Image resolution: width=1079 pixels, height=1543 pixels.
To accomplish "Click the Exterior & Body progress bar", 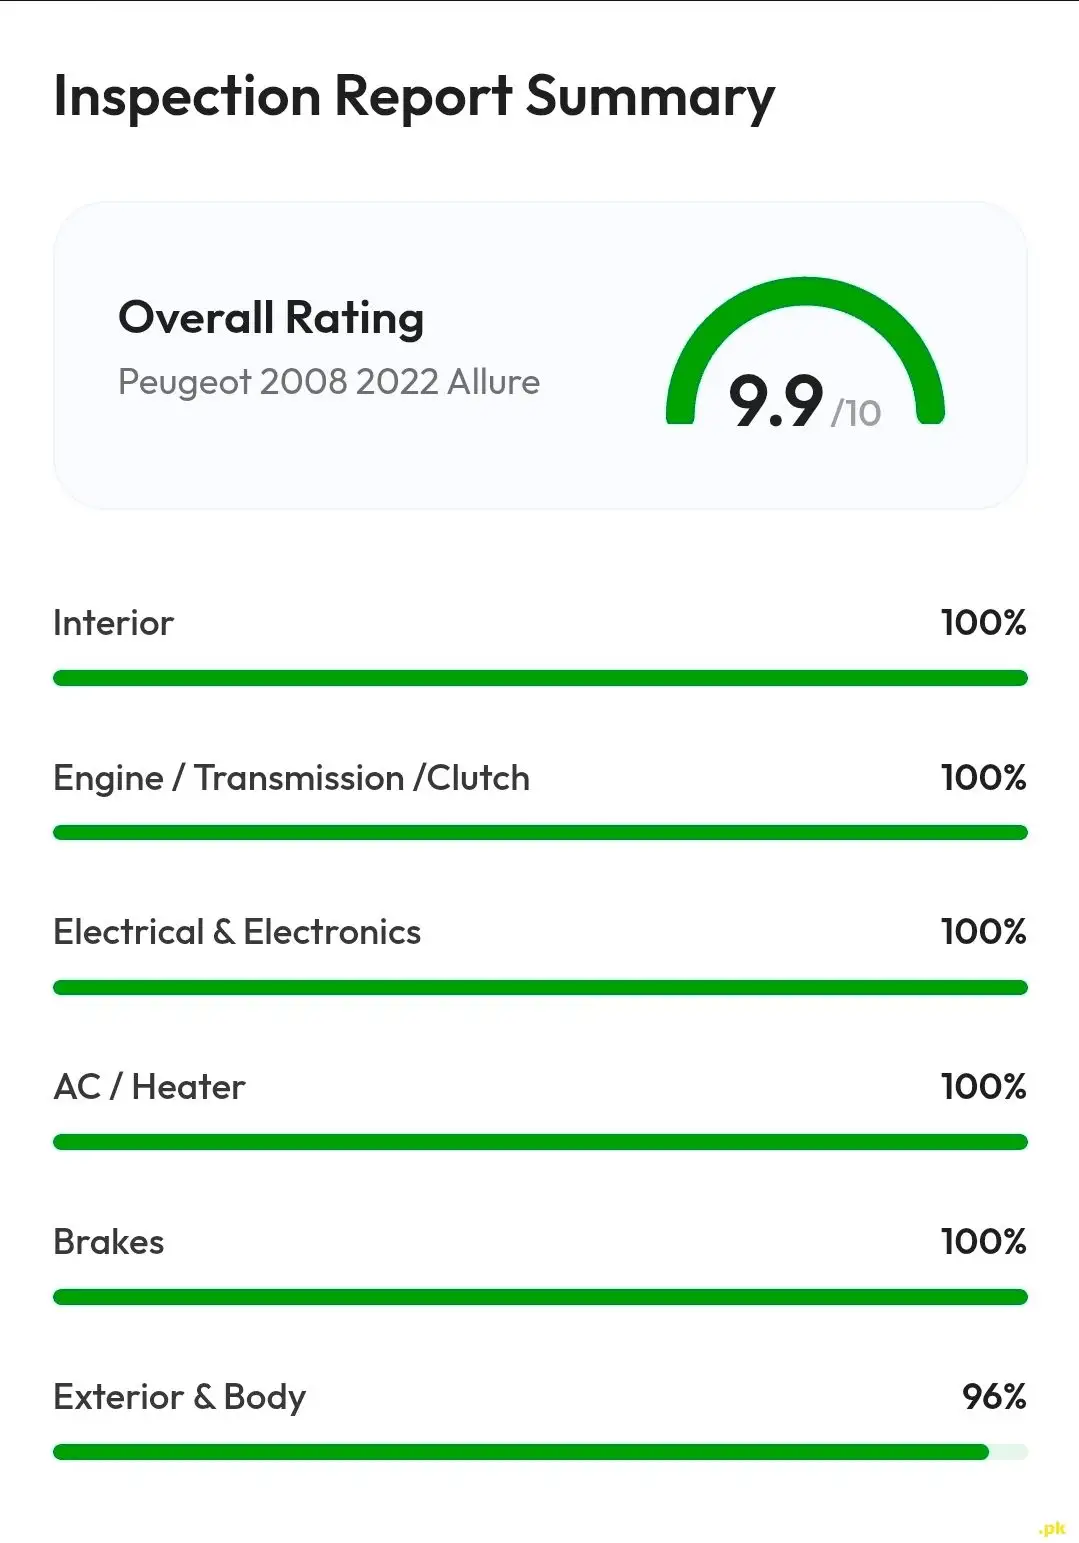I will click(520, 1452).
